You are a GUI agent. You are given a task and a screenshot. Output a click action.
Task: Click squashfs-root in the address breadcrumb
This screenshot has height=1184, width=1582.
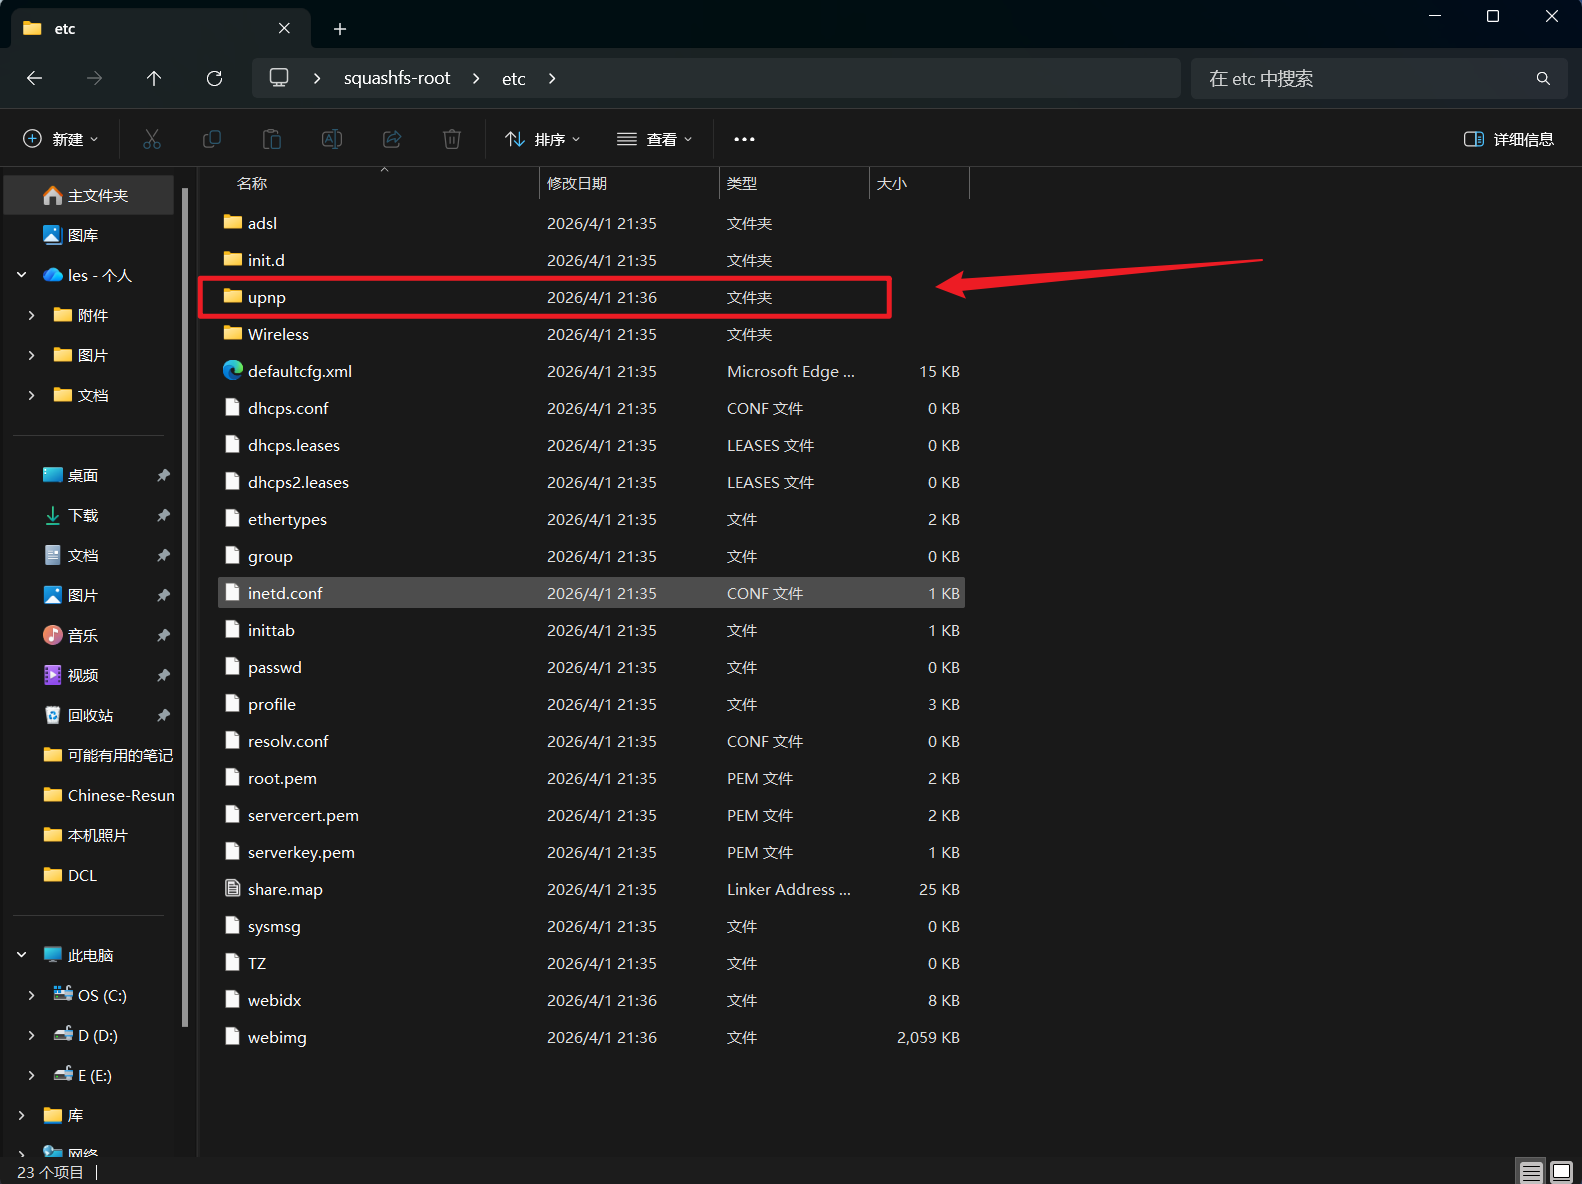(x=397, y=78)
